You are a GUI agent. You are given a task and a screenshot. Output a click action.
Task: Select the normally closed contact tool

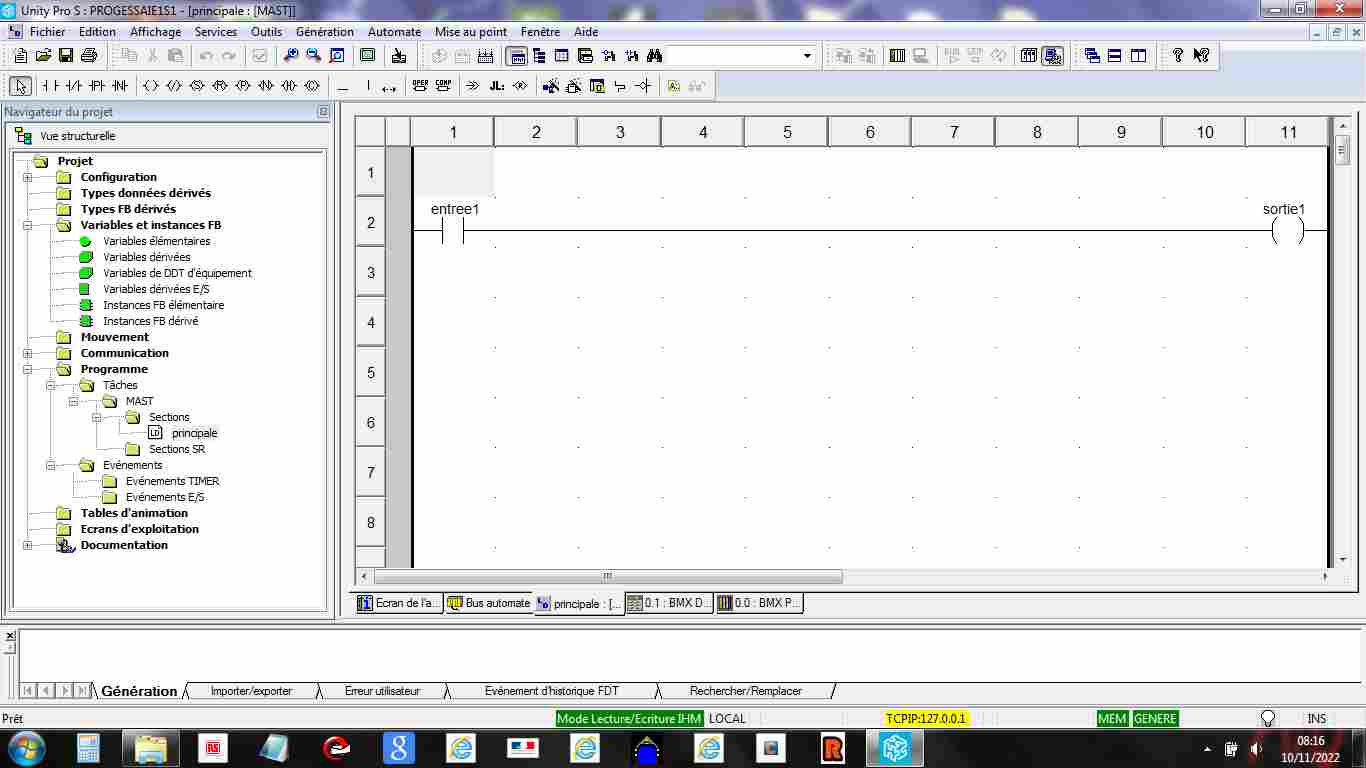(x=73, y=86)
